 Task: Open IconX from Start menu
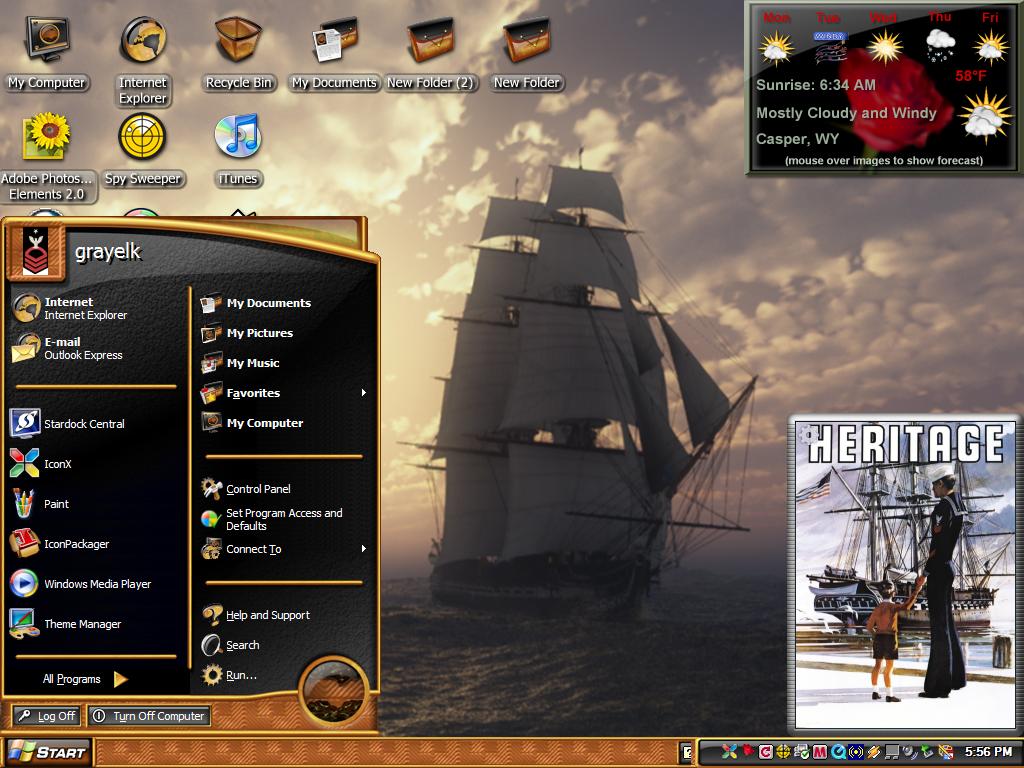click(x=41, y=464)
